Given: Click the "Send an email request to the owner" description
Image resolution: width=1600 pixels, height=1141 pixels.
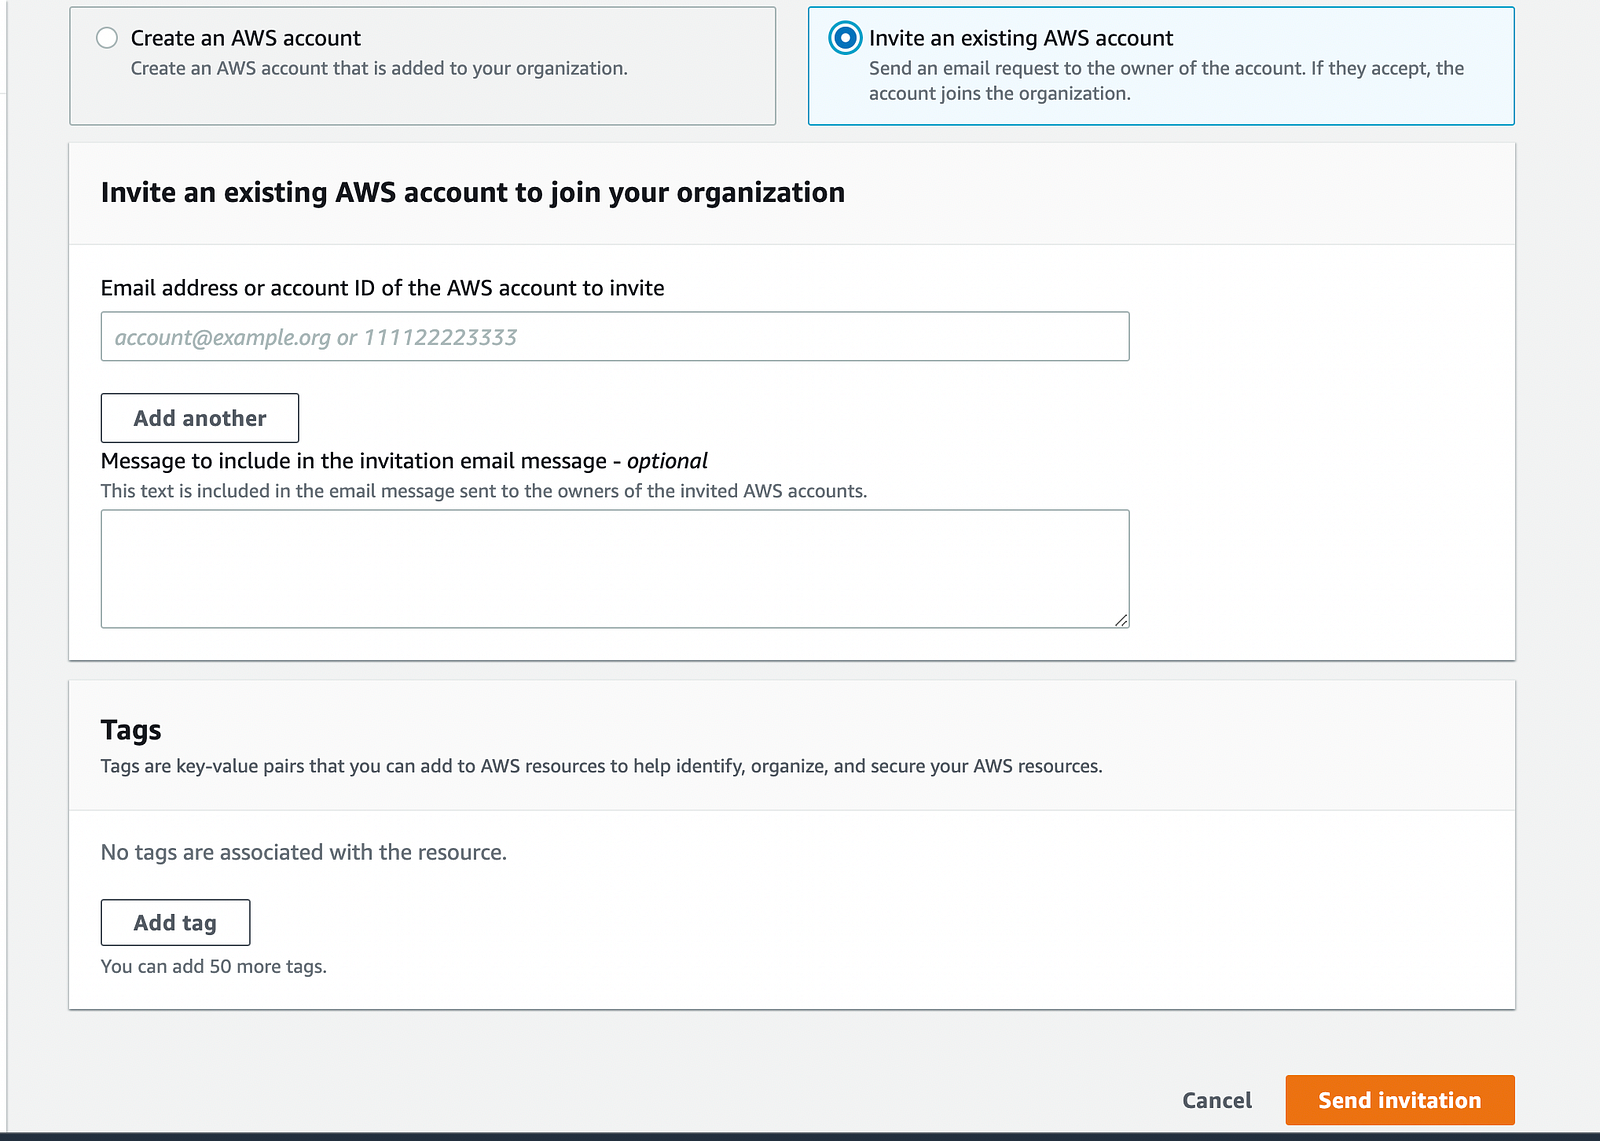Looking at the screenshot, I should [x=1167, y=81].
